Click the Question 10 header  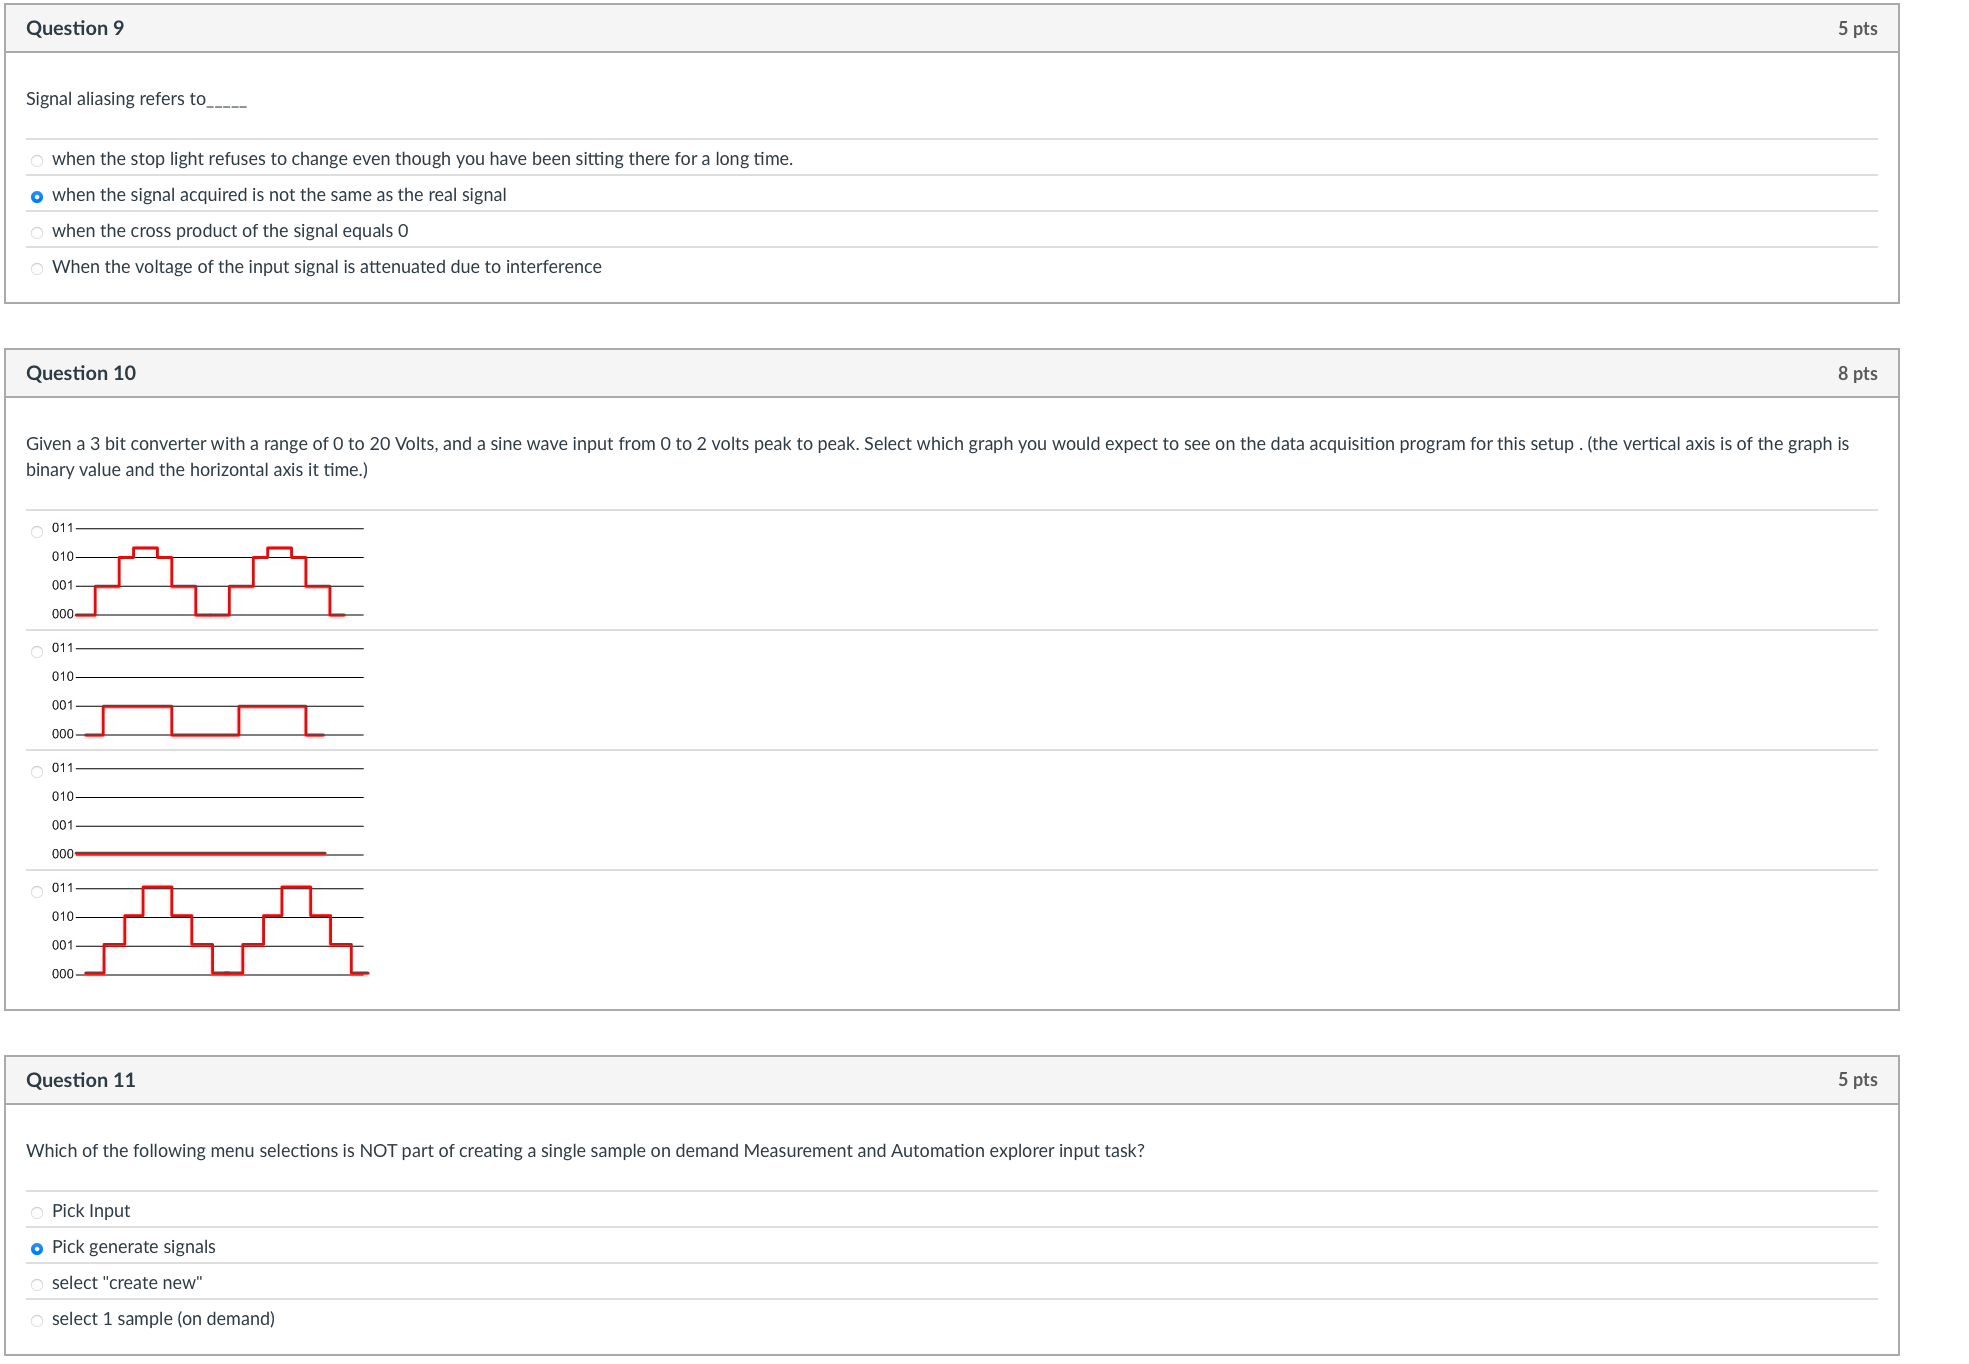(82, 372)
